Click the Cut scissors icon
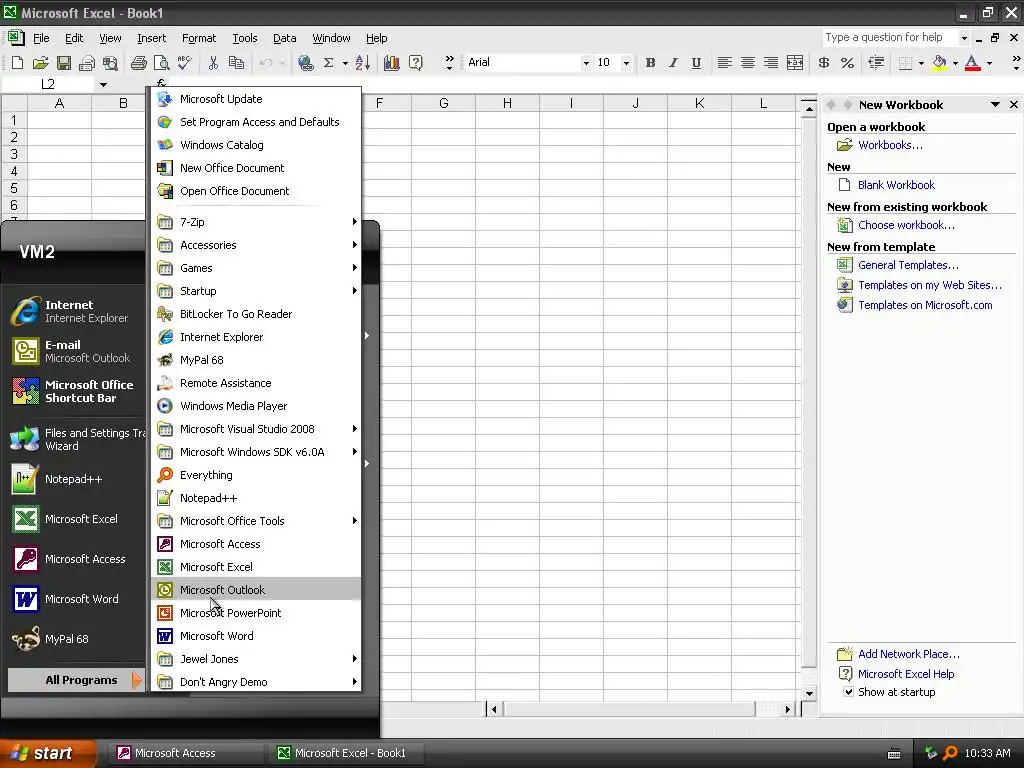Image resolution: width=1024 pixels, height=768 pixels. [x=213, y=63]
